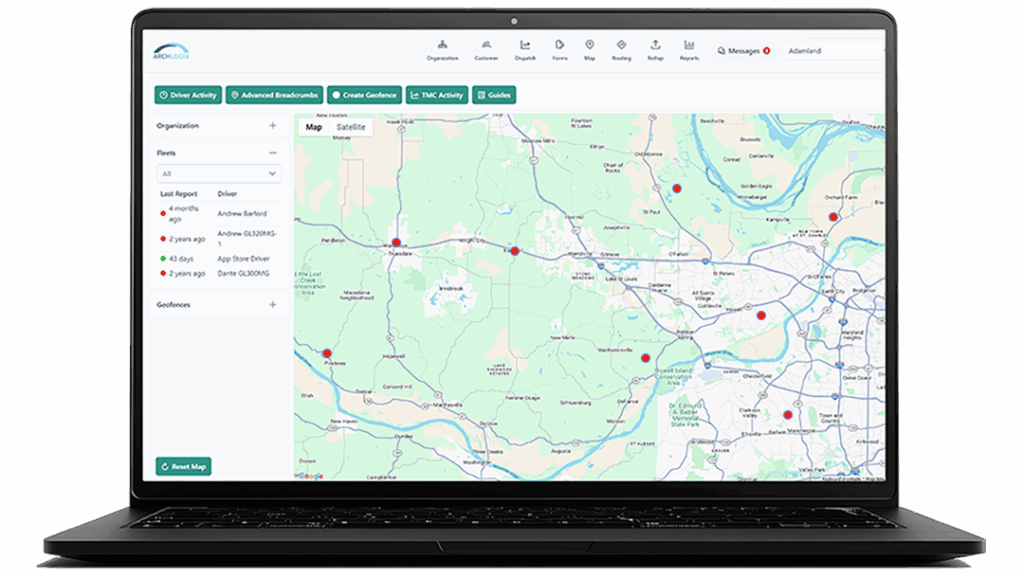Open the Dispatch panel
1024x576 pixels.
coord(523,50)
